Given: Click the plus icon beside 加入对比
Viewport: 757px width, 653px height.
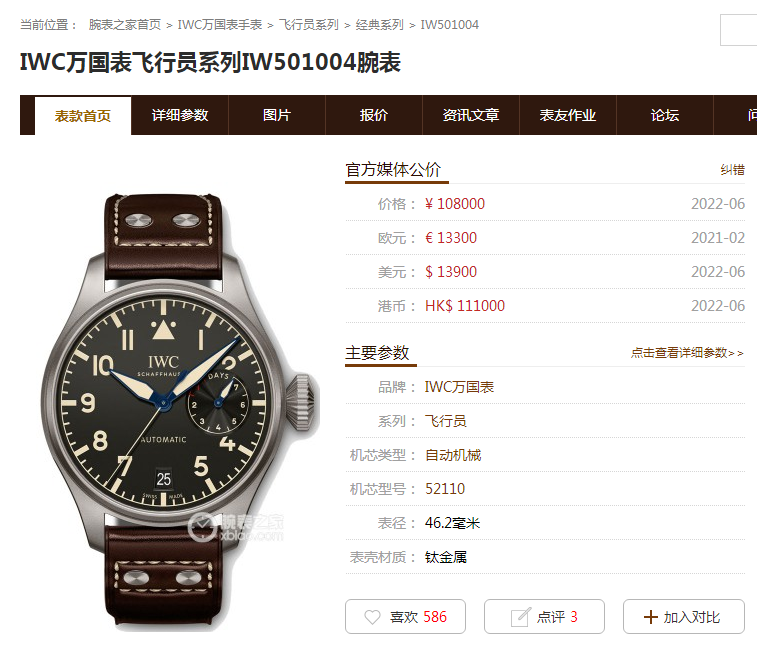Looking at the screenshot, I should [x=650, y=617].
